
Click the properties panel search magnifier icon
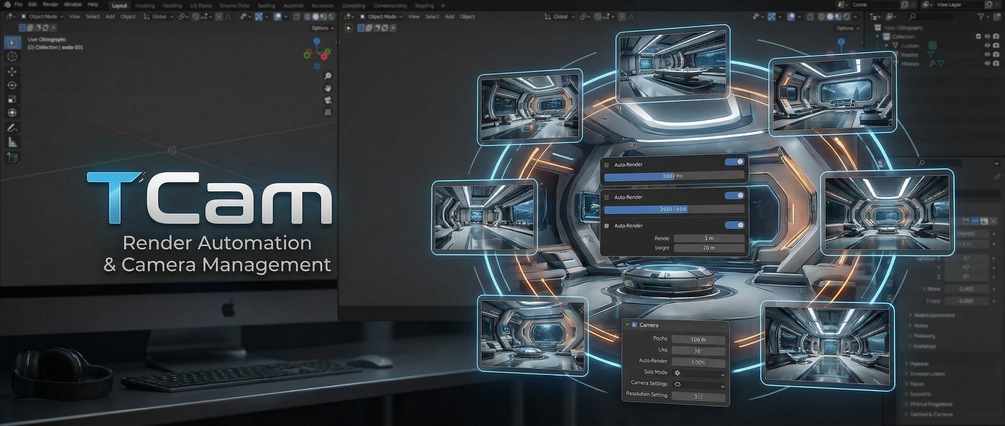coord(922,163)
